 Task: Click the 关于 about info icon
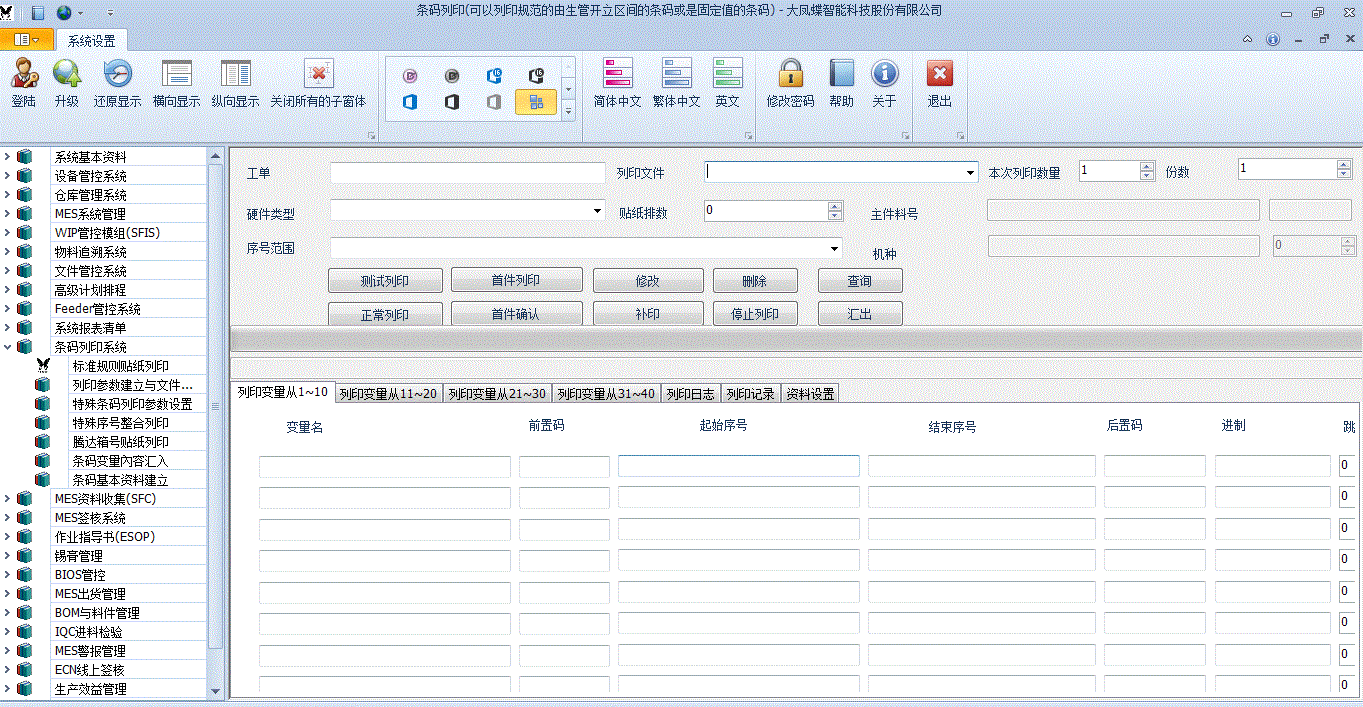[x=884, y=75]
